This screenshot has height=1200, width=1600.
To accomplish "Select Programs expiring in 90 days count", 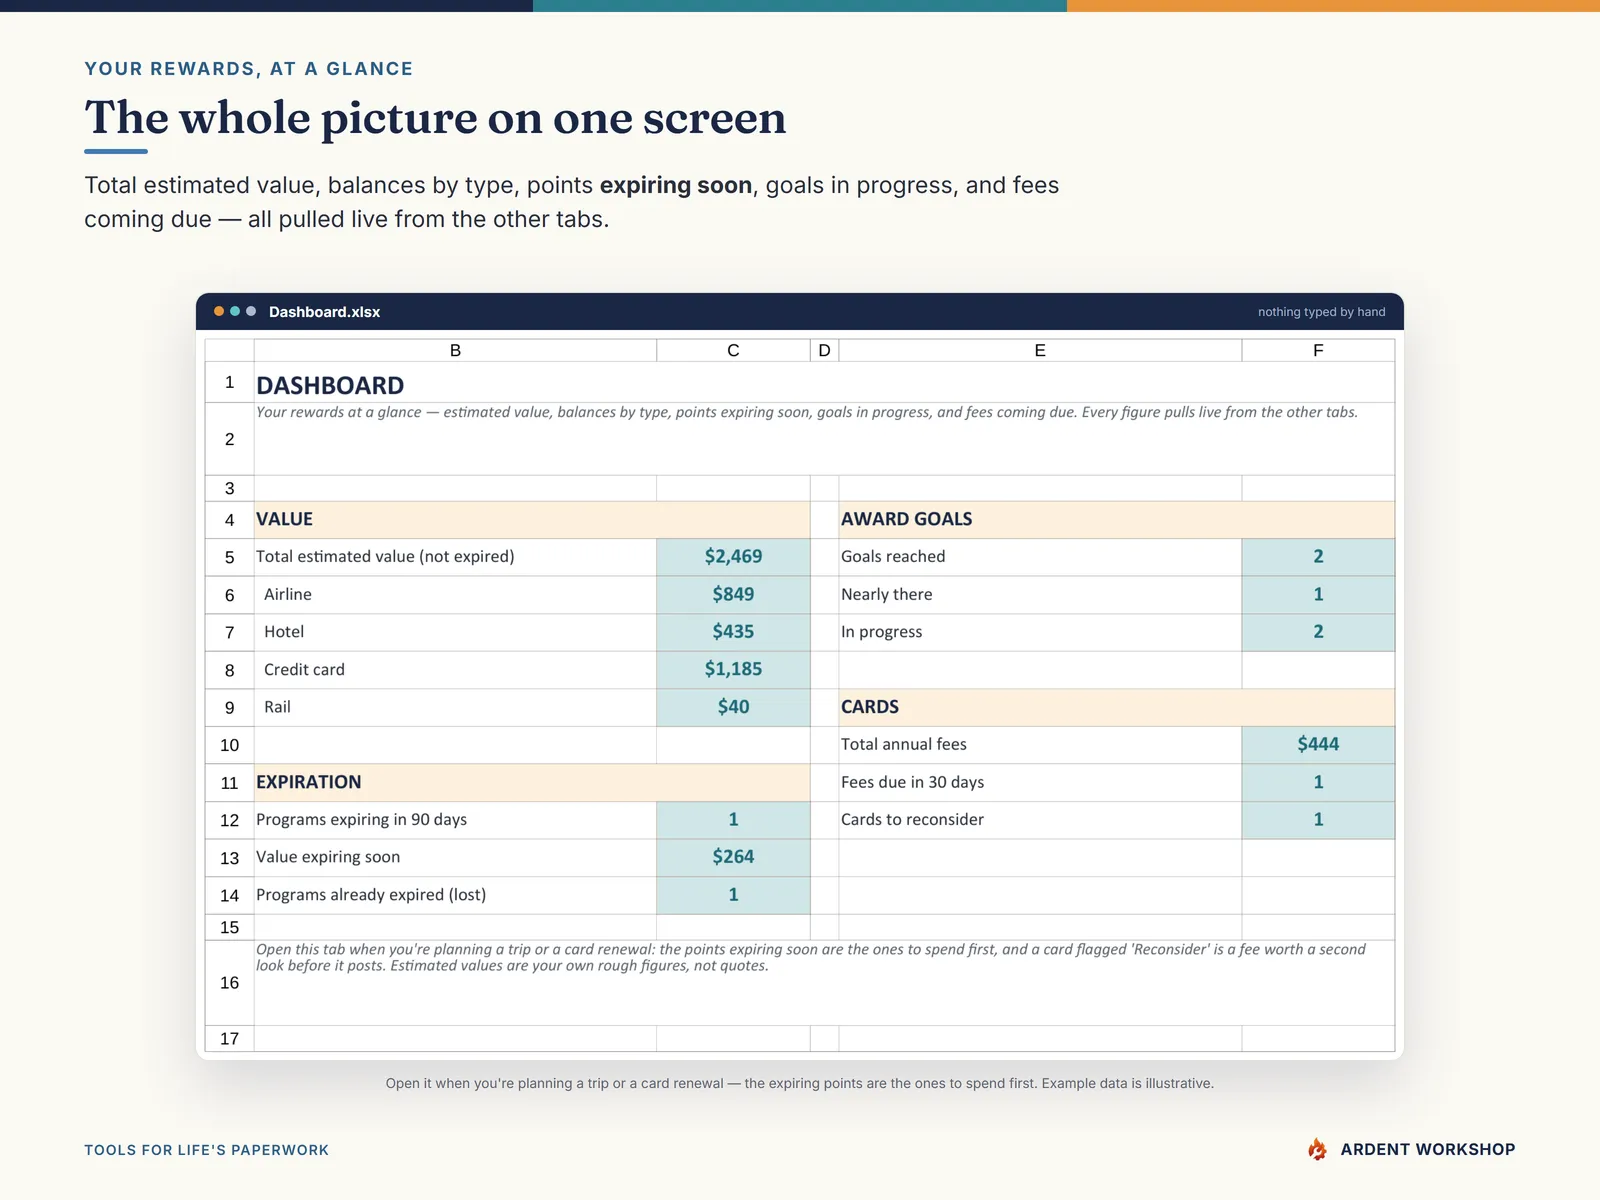I will coord(733,820).
